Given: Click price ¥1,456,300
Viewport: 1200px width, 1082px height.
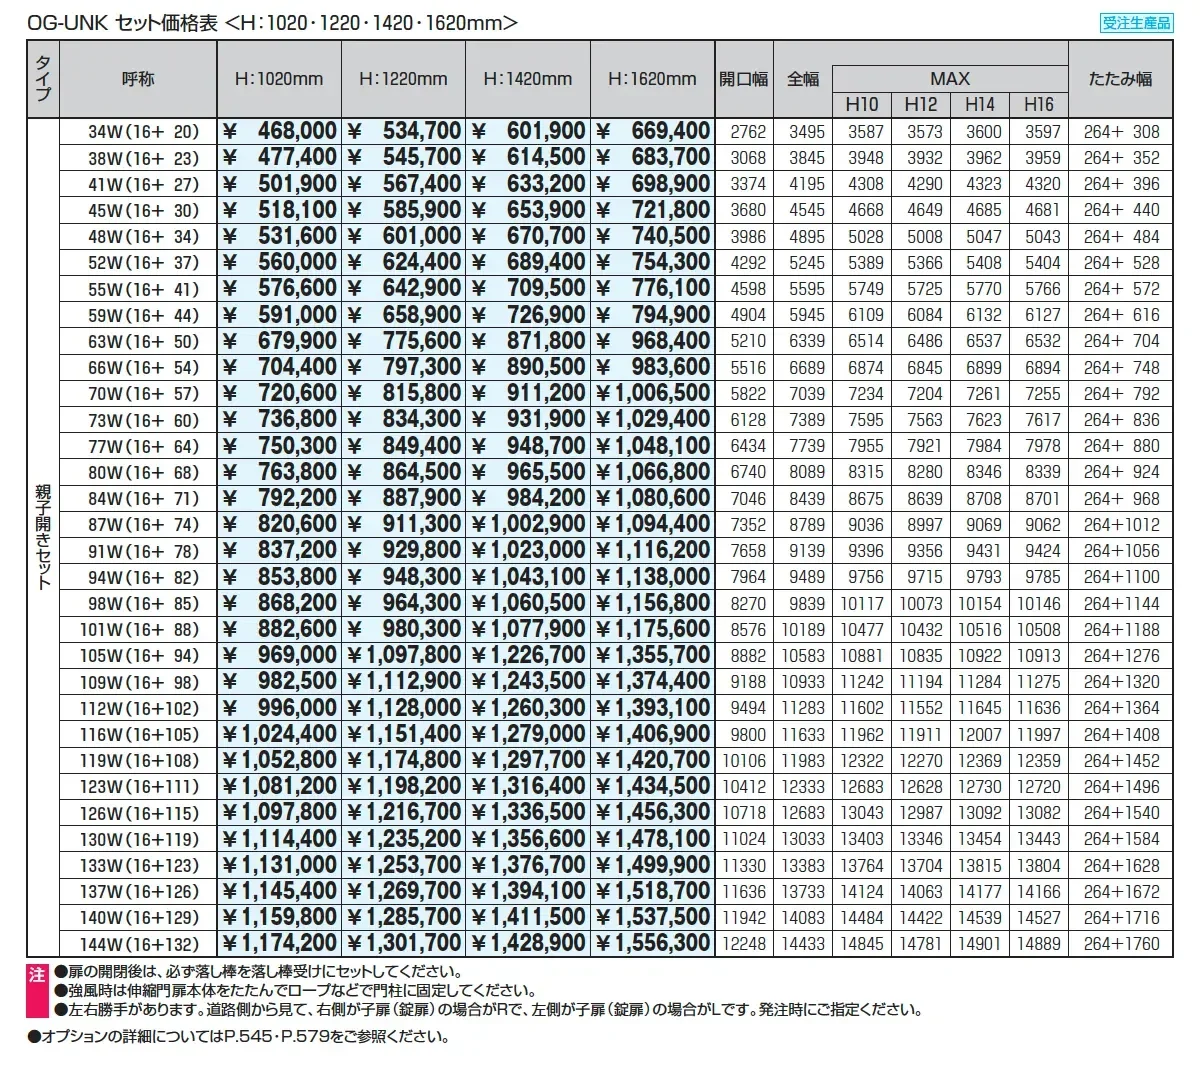Looking at the screenshot, I should click(x=652, y=812).
